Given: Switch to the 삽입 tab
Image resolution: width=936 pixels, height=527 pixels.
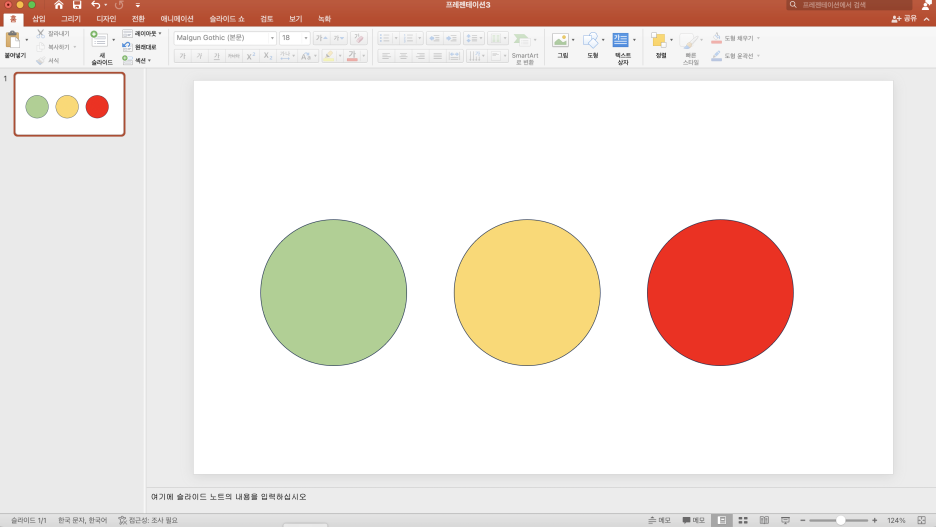Looking at the screenshot, I should click(39, 19).
